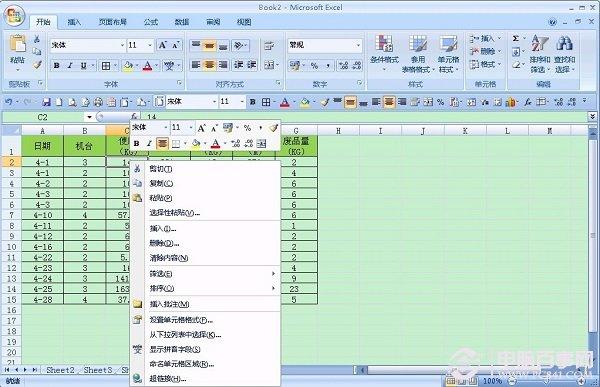Click the text Orientation icon in alignment group
This screenshot has height=387, width=600.
pyautogui.click(x=239, y=46)
